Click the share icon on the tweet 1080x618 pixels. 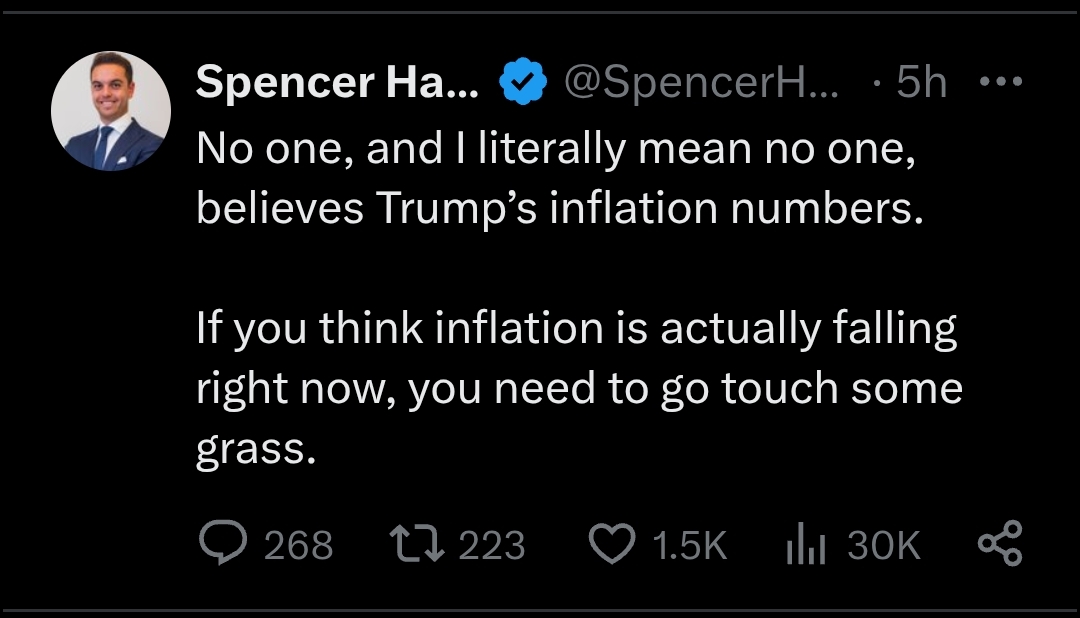(999, 543)
